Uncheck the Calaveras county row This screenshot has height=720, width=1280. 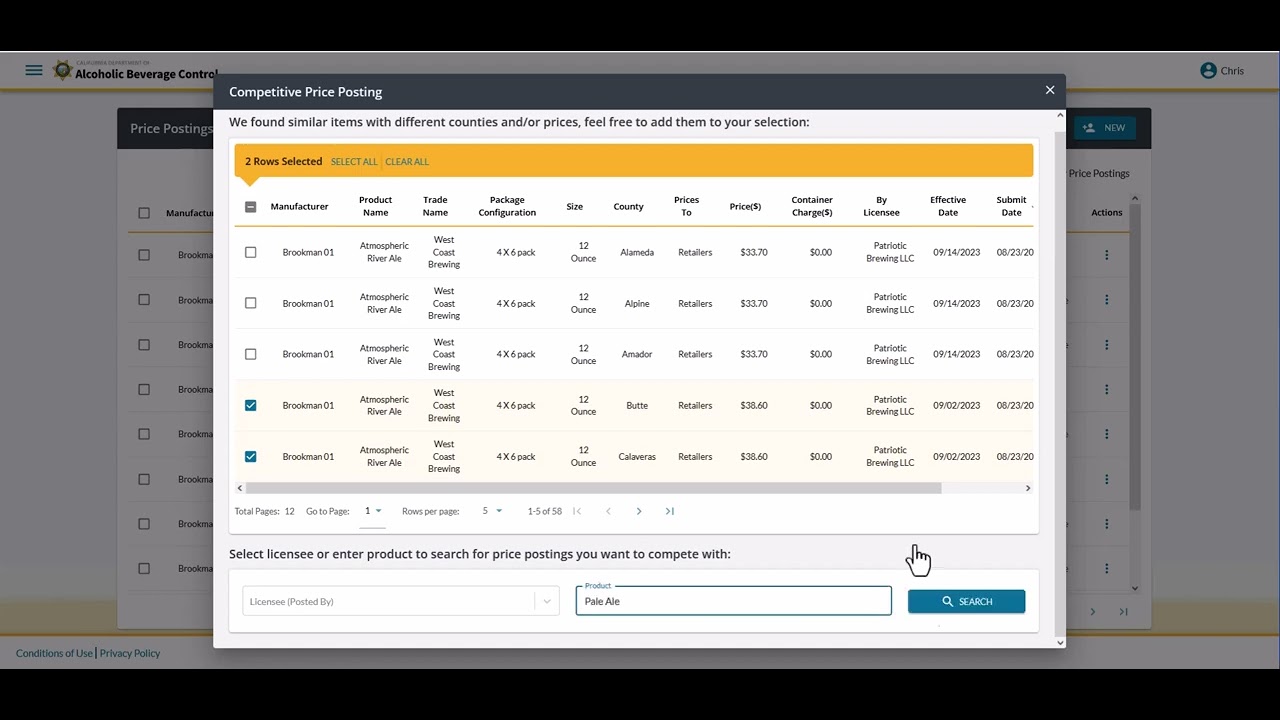pyautogui.click(x=251, y=456)
